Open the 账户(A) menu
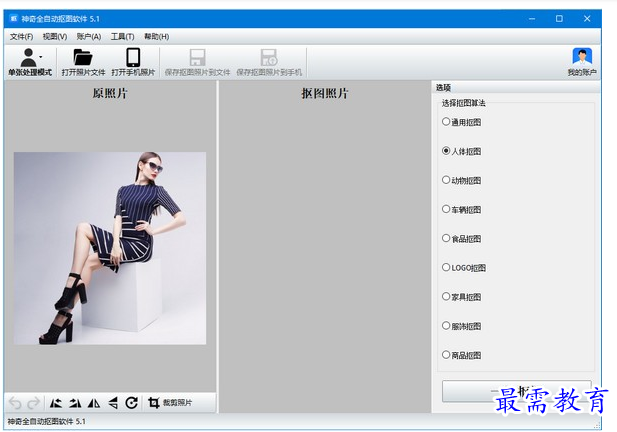Screen dimensions: 617x432 (x=89, y=37)
